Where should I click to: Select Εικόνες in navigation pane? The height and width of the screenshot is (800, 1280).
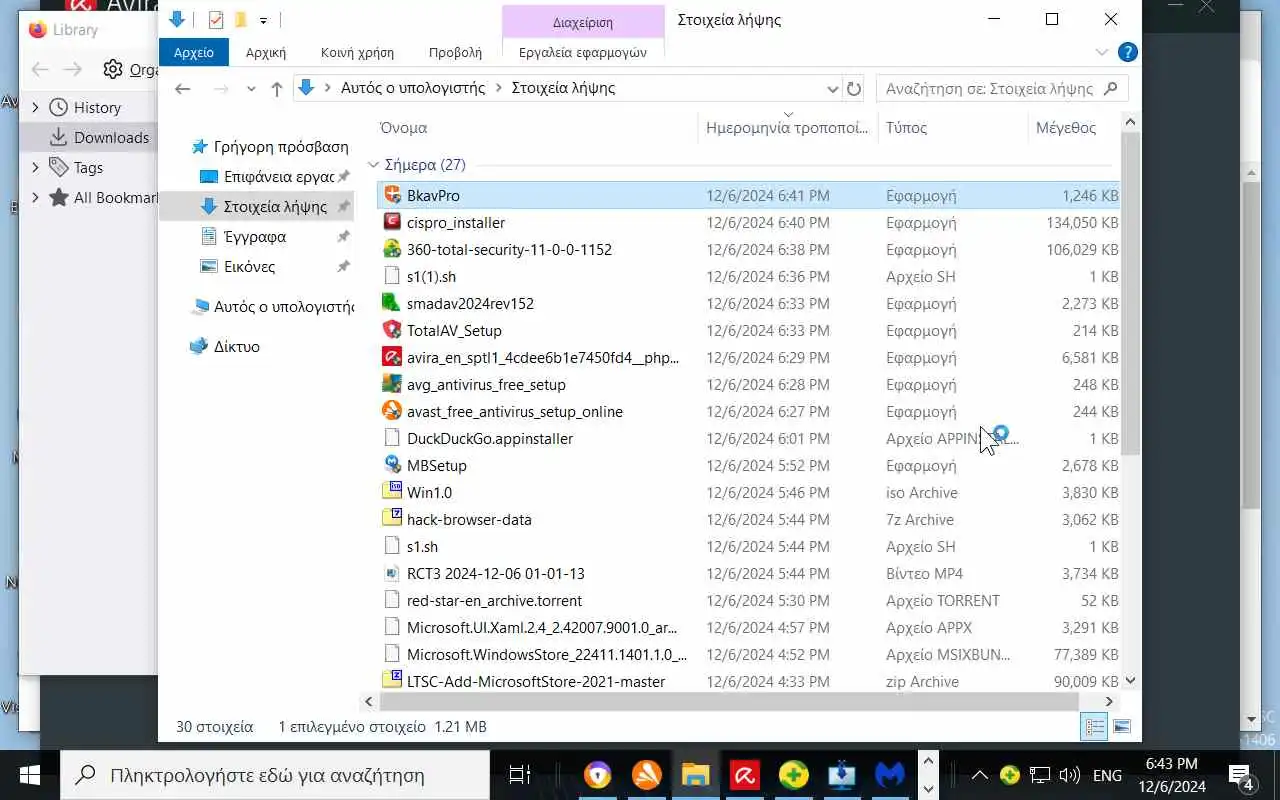tap(249, 267)
